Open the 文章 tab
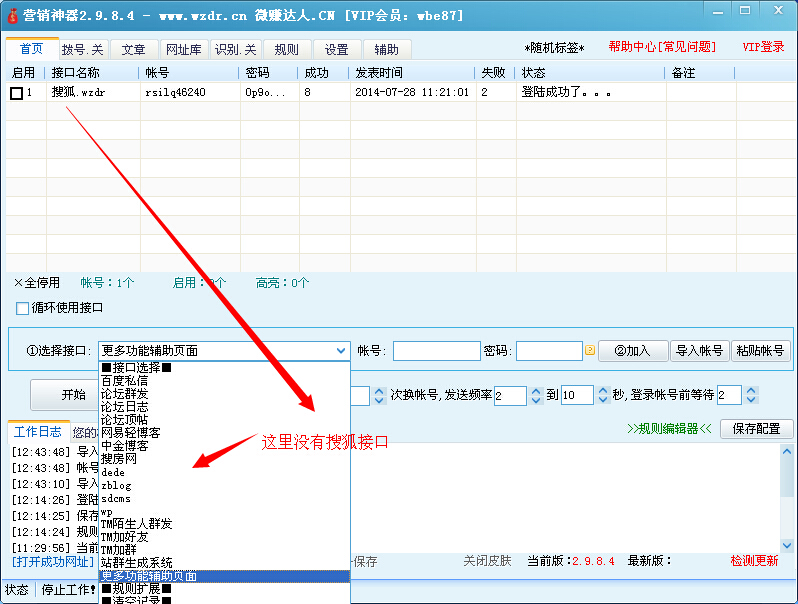Screen dimensions: 798x604 pos(133,49)
